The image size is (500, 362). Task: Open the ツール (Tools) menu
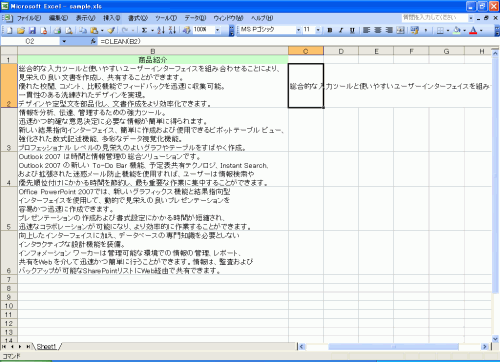click(166, 18)
